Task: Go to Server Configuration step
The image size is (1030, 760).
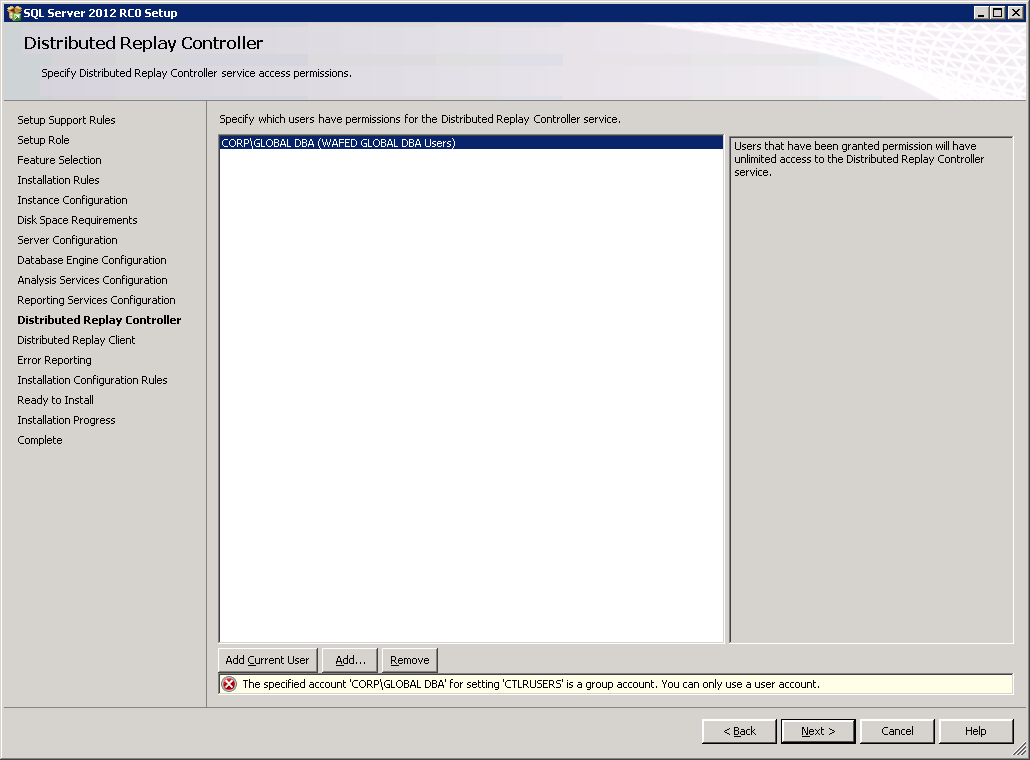Action: 67,240
